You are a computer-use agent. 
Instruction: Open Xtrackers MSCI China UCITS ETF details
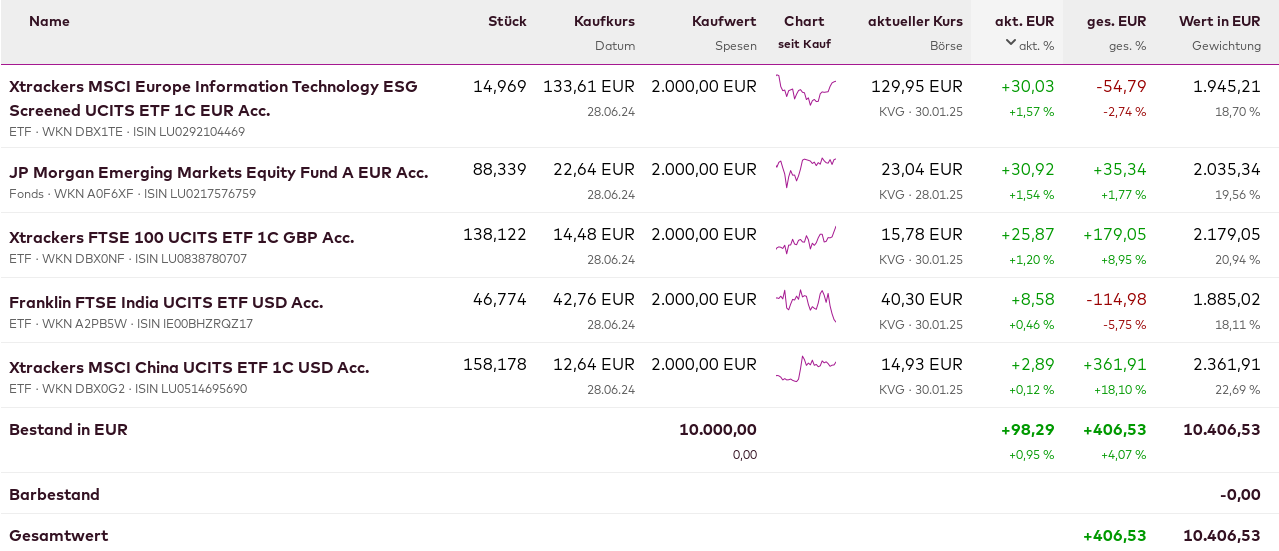pyautogui.click(x=189, y=367)
